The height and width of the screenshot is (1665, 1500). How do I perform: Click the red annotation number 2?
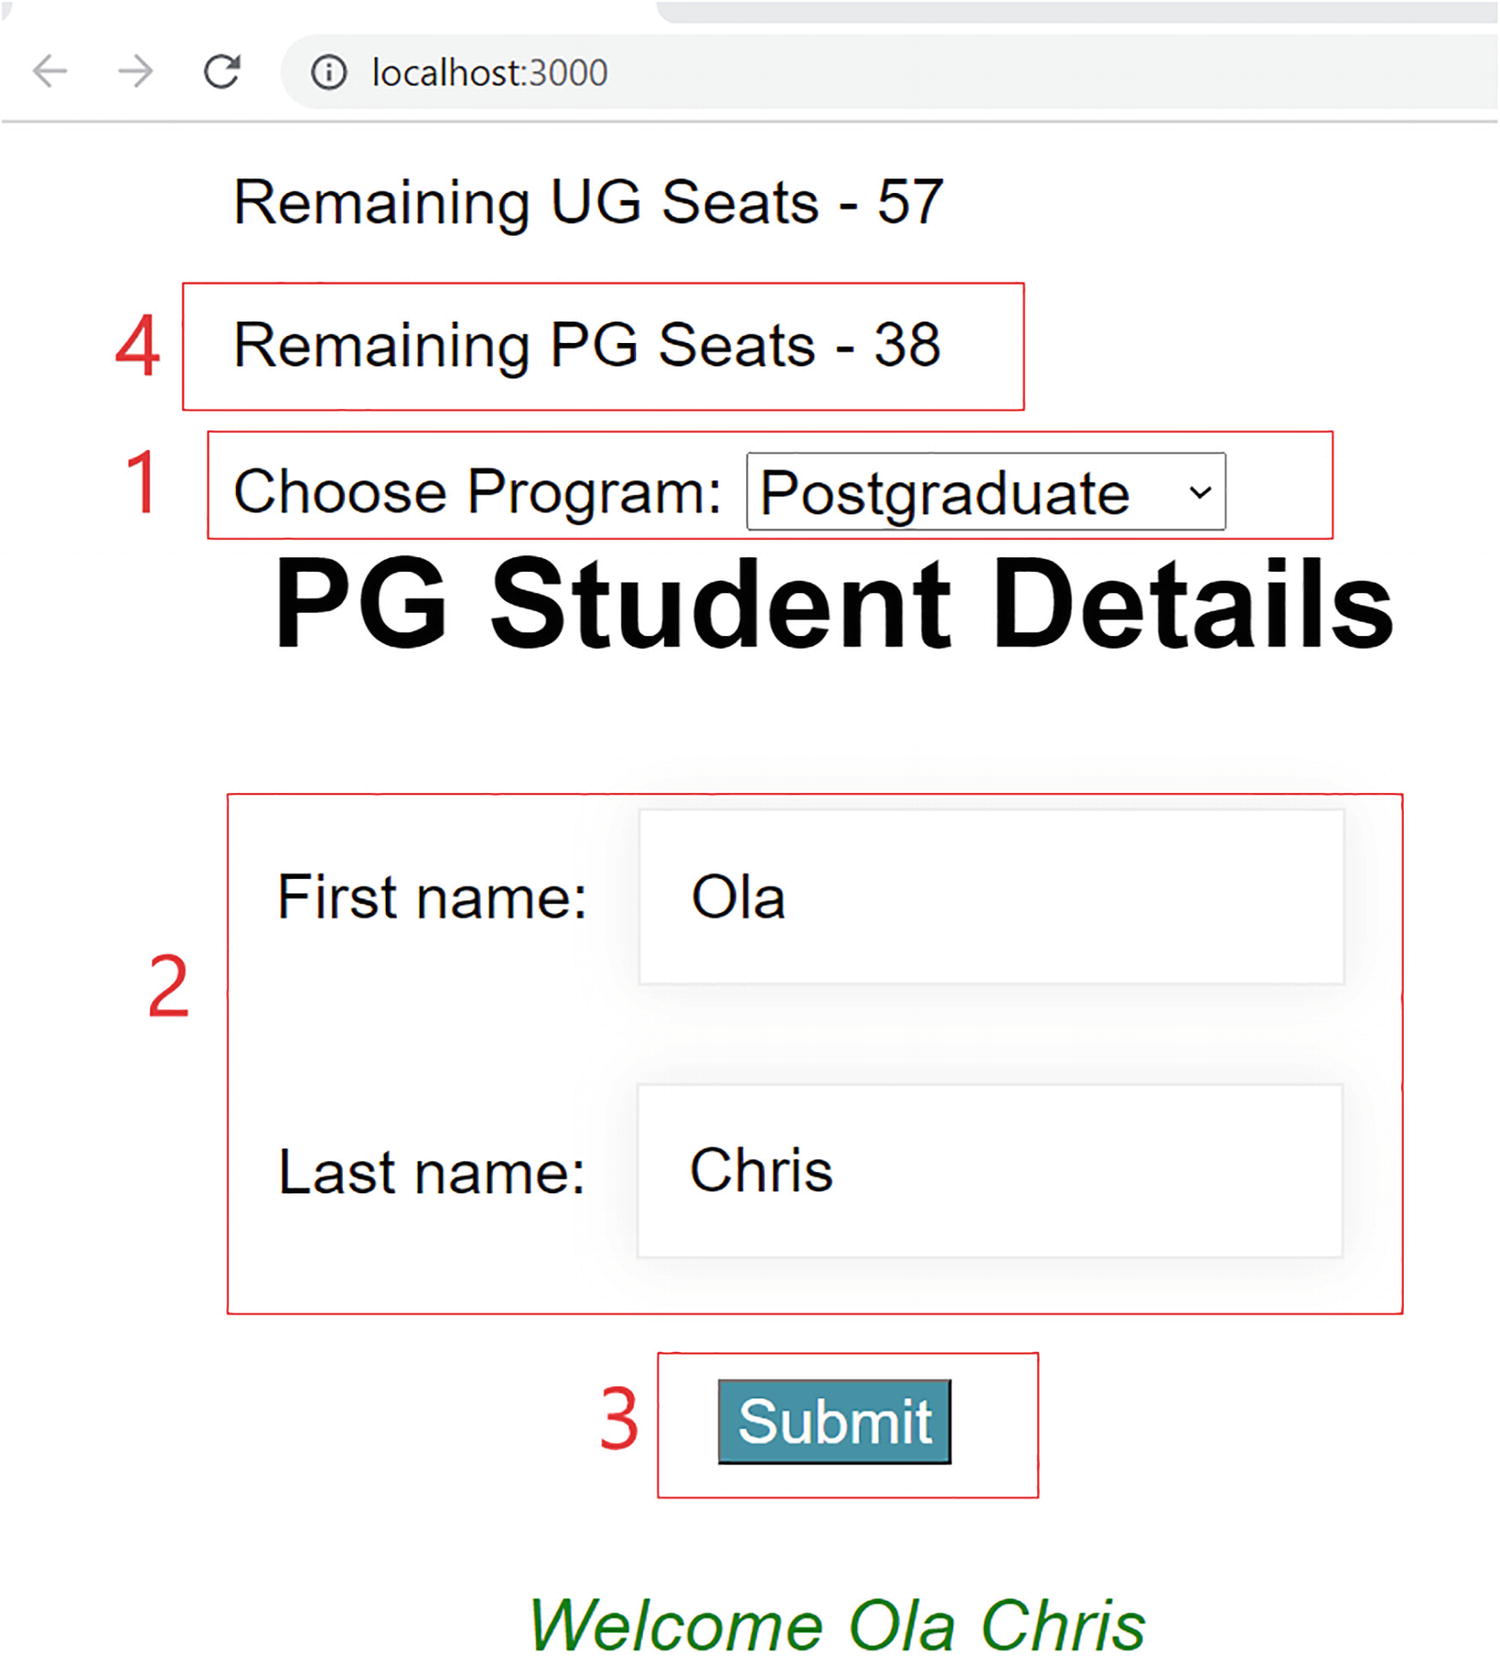click(x=168, y=987)
